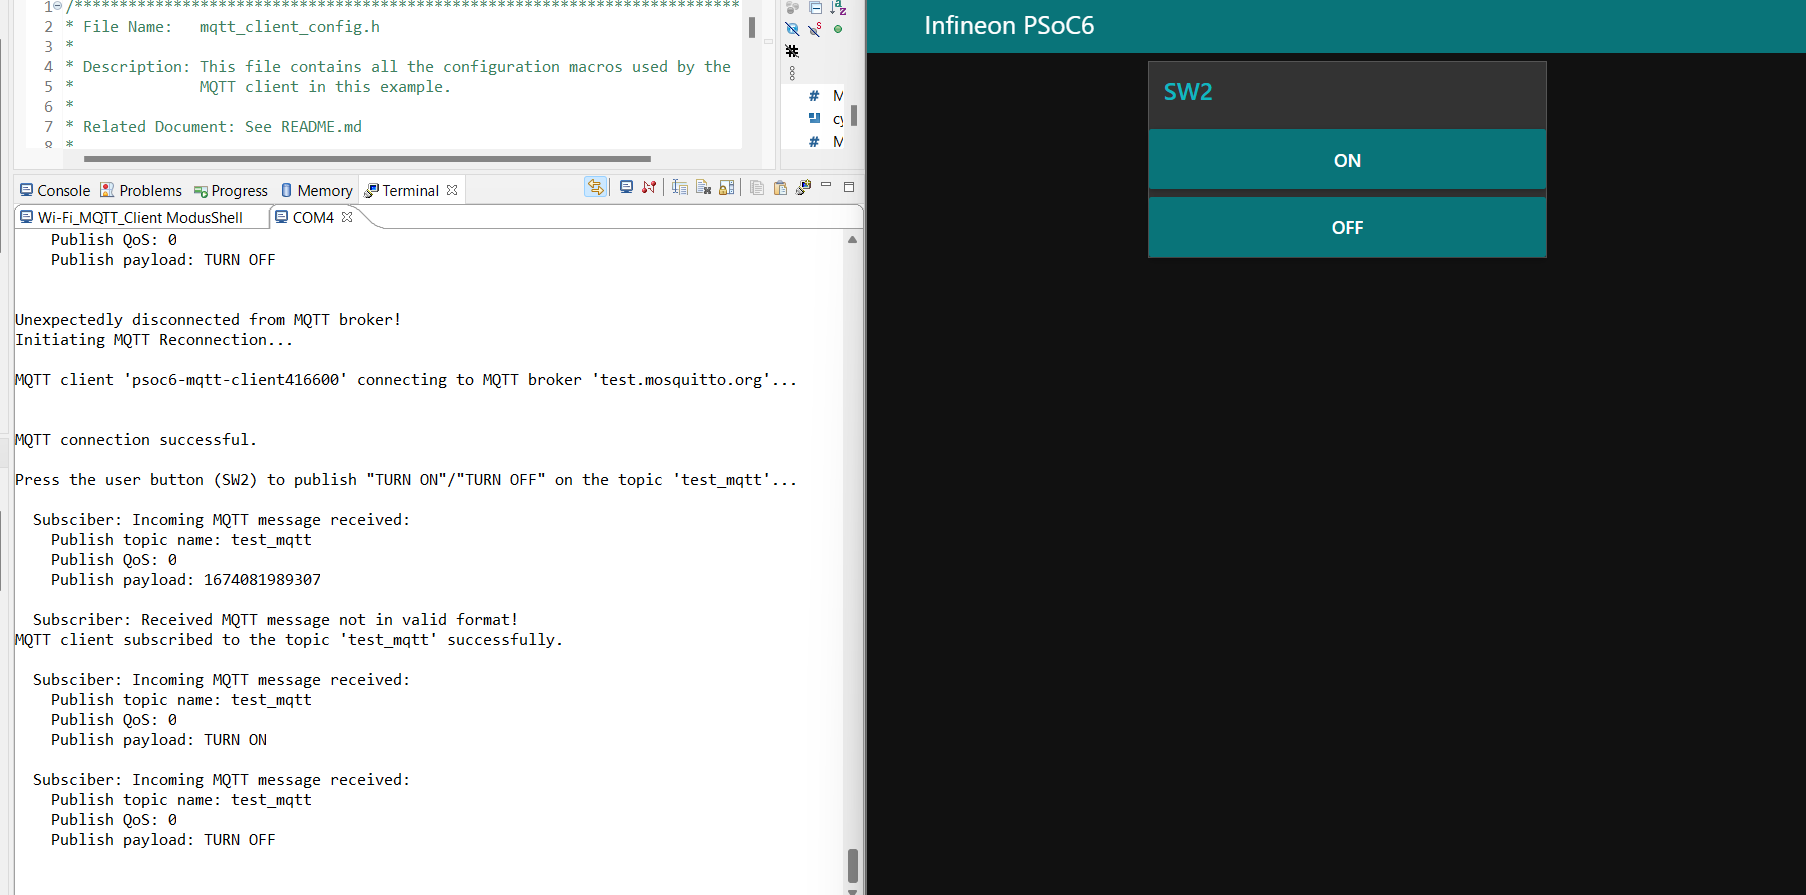Screen dimensions: 1806x895
Task: Switch to the Console tab
Action: (x=55, y=190)
